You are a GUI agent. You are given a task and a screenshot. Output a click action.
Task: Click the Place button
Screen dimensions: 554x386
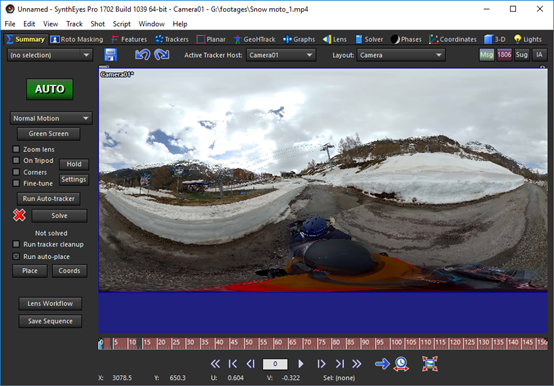30,271
